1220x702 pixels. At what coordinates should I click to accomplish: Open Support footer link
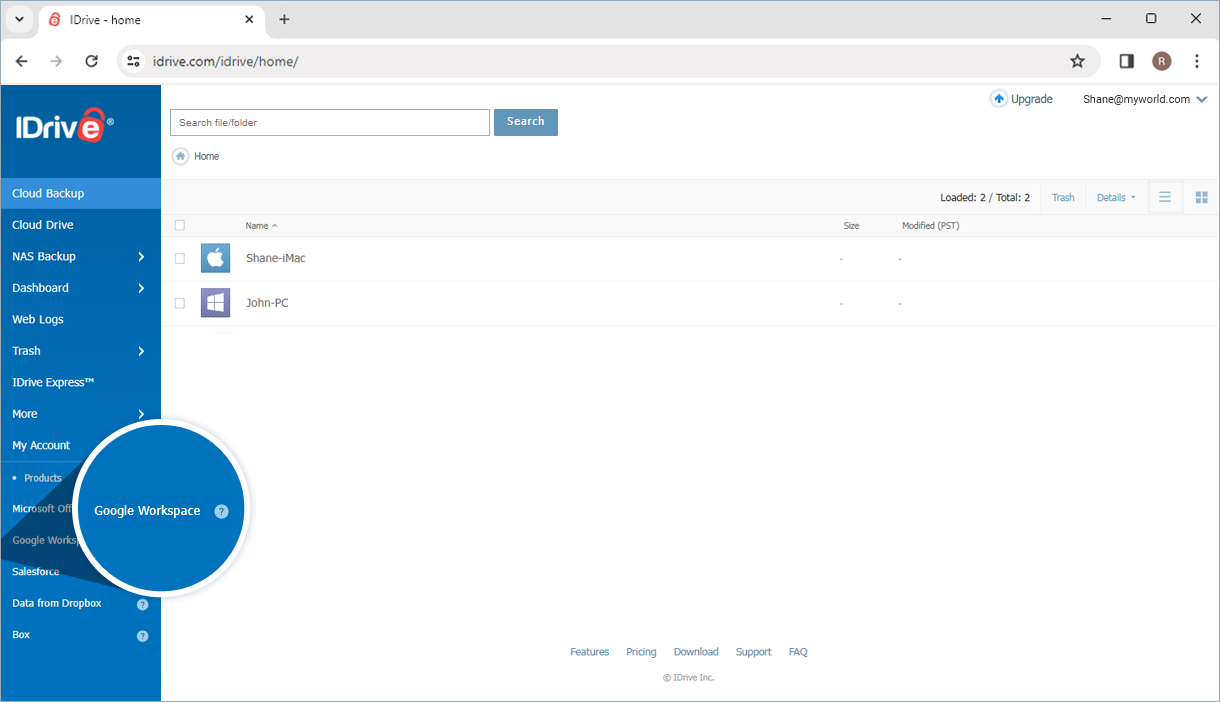[x=754, y=652]
